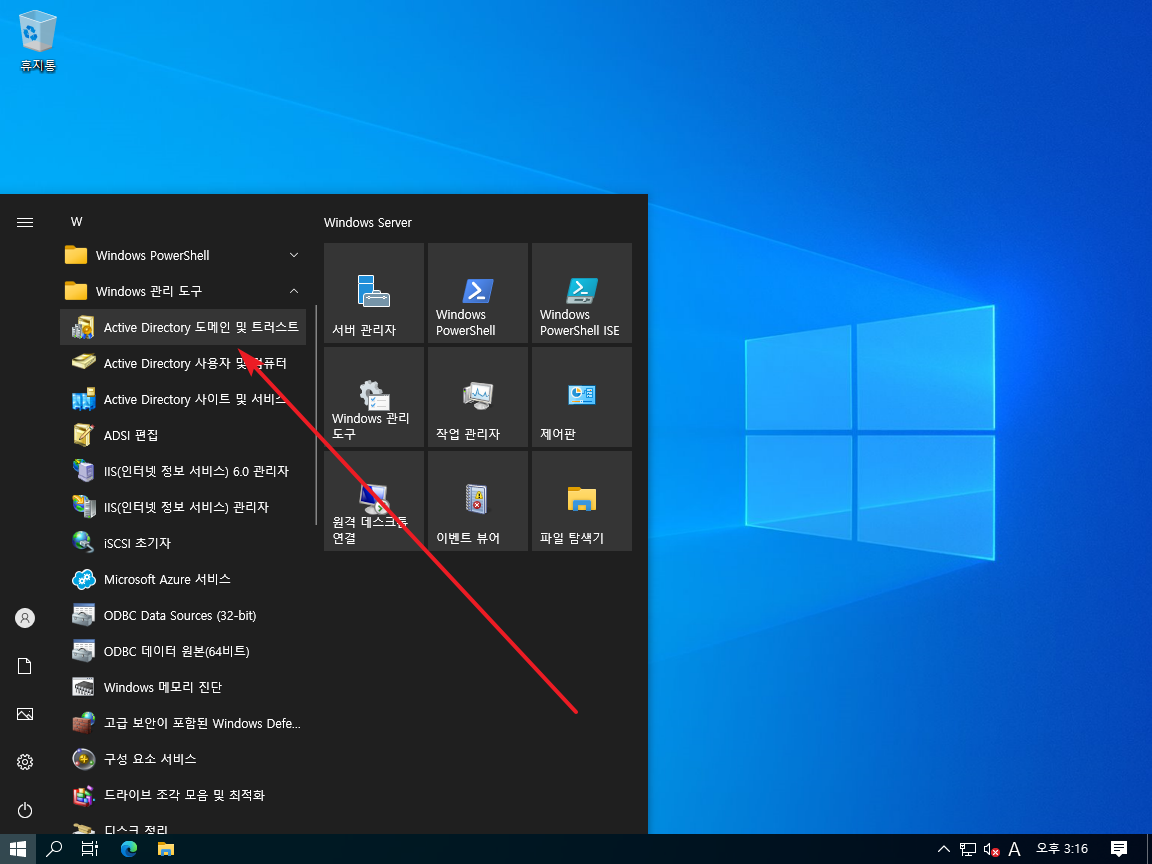1152x864 pixels.
Task: Click the Windows Start button
Action: tap(18, 849)
